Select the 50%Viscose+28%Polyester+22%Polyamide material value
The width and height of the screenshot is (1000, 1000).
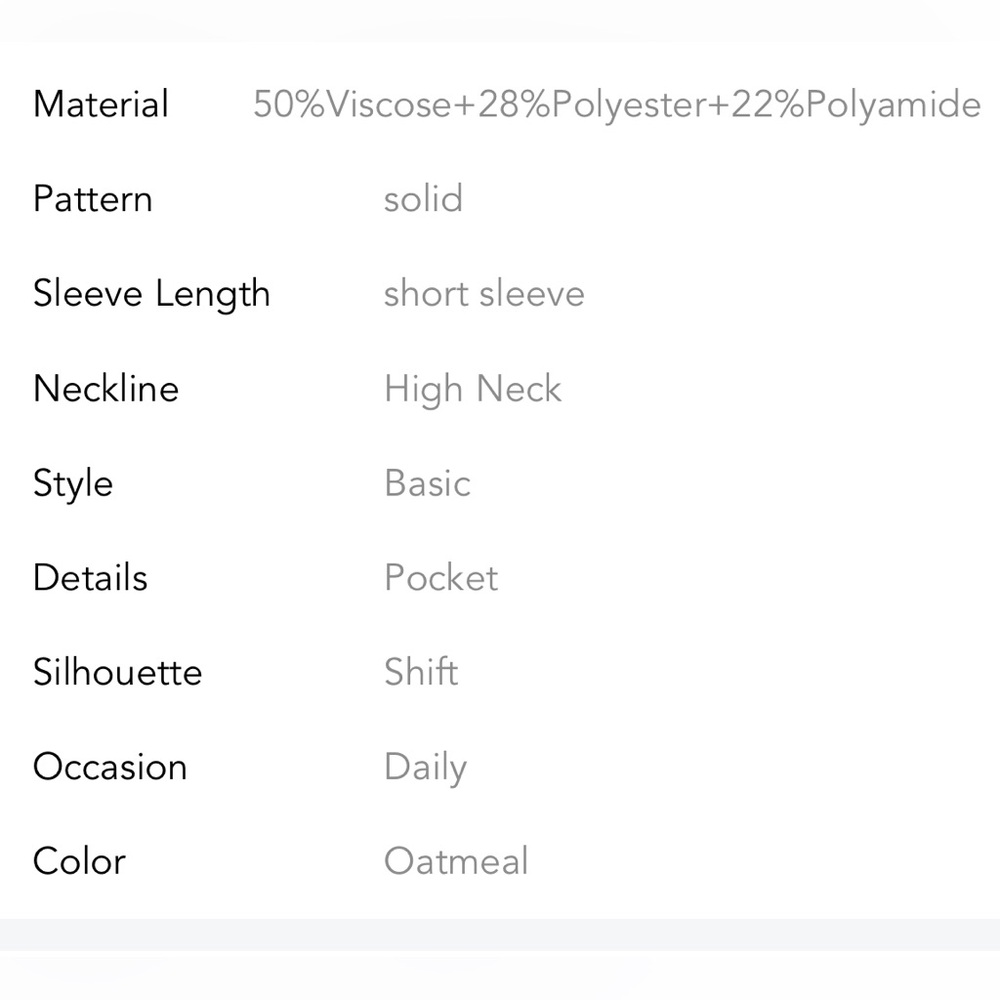point(617,104)
